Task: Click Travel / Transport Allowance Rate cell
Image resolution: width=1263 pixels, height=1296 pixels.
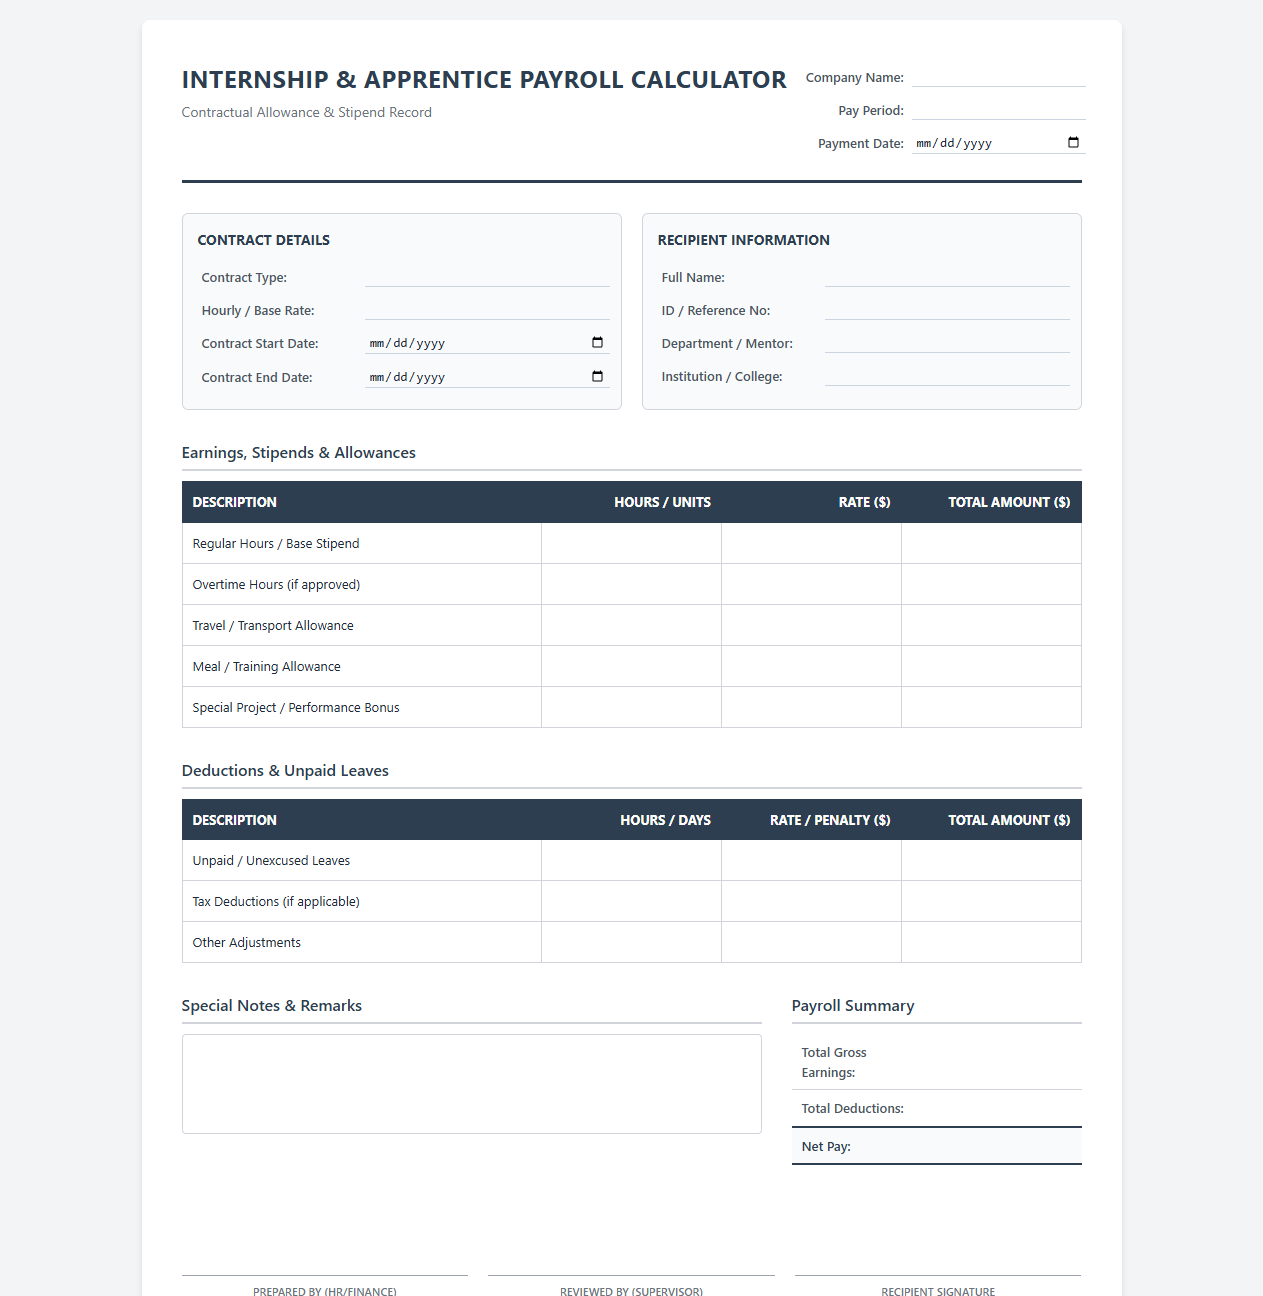Action: [x=811, y=625]
